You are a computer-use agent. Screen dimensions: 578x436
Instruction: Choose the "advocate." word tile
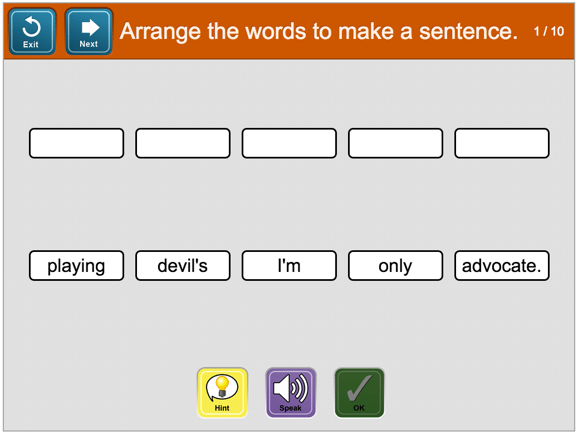[x=502, y=266]
